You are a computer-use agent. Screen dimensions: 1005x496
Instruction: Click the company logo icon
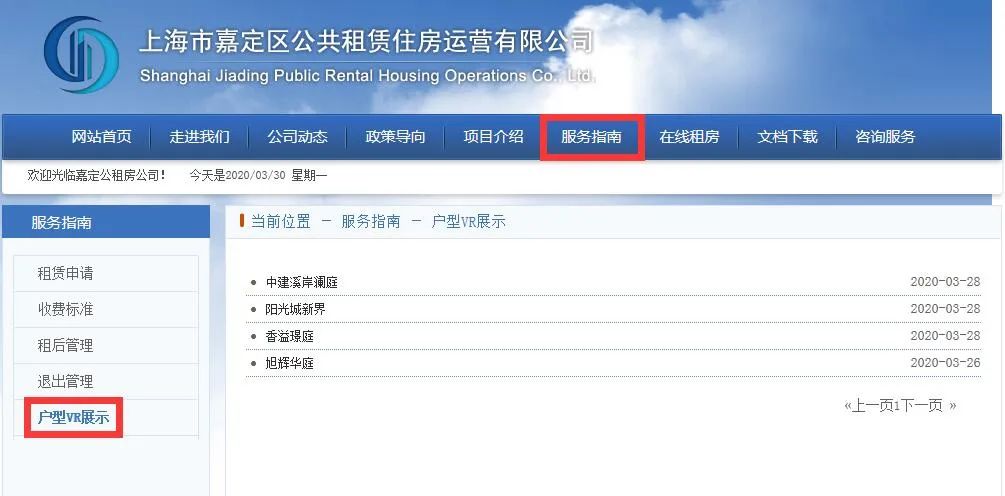pyautogui.click(x=81, y=54)
